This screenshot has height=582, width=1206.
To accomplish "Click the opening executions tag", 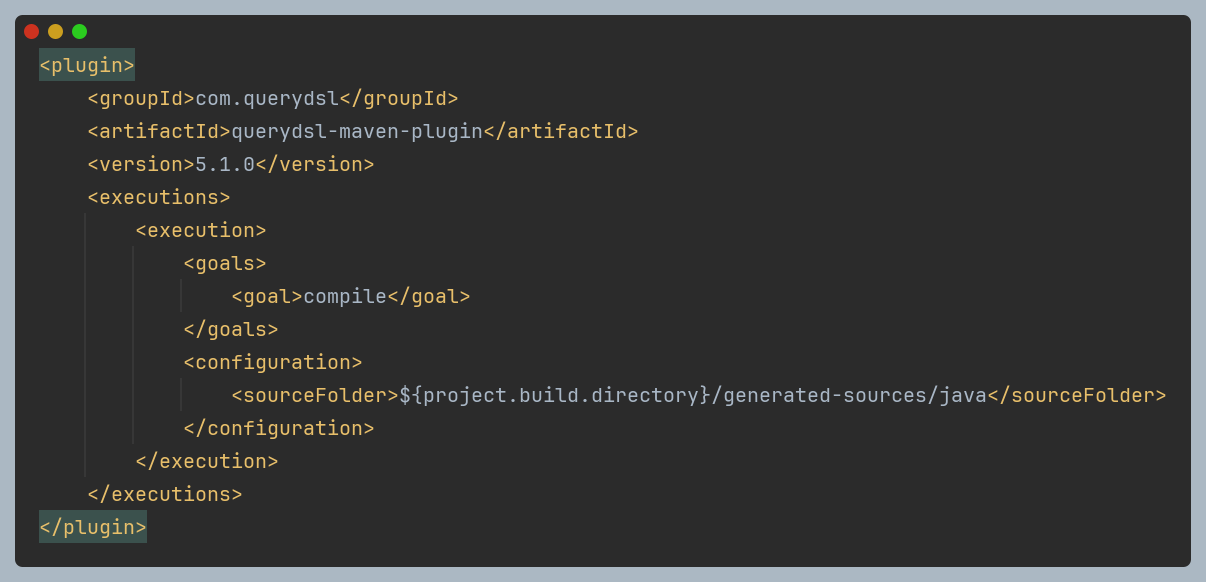I will click(x=159, y=197).
